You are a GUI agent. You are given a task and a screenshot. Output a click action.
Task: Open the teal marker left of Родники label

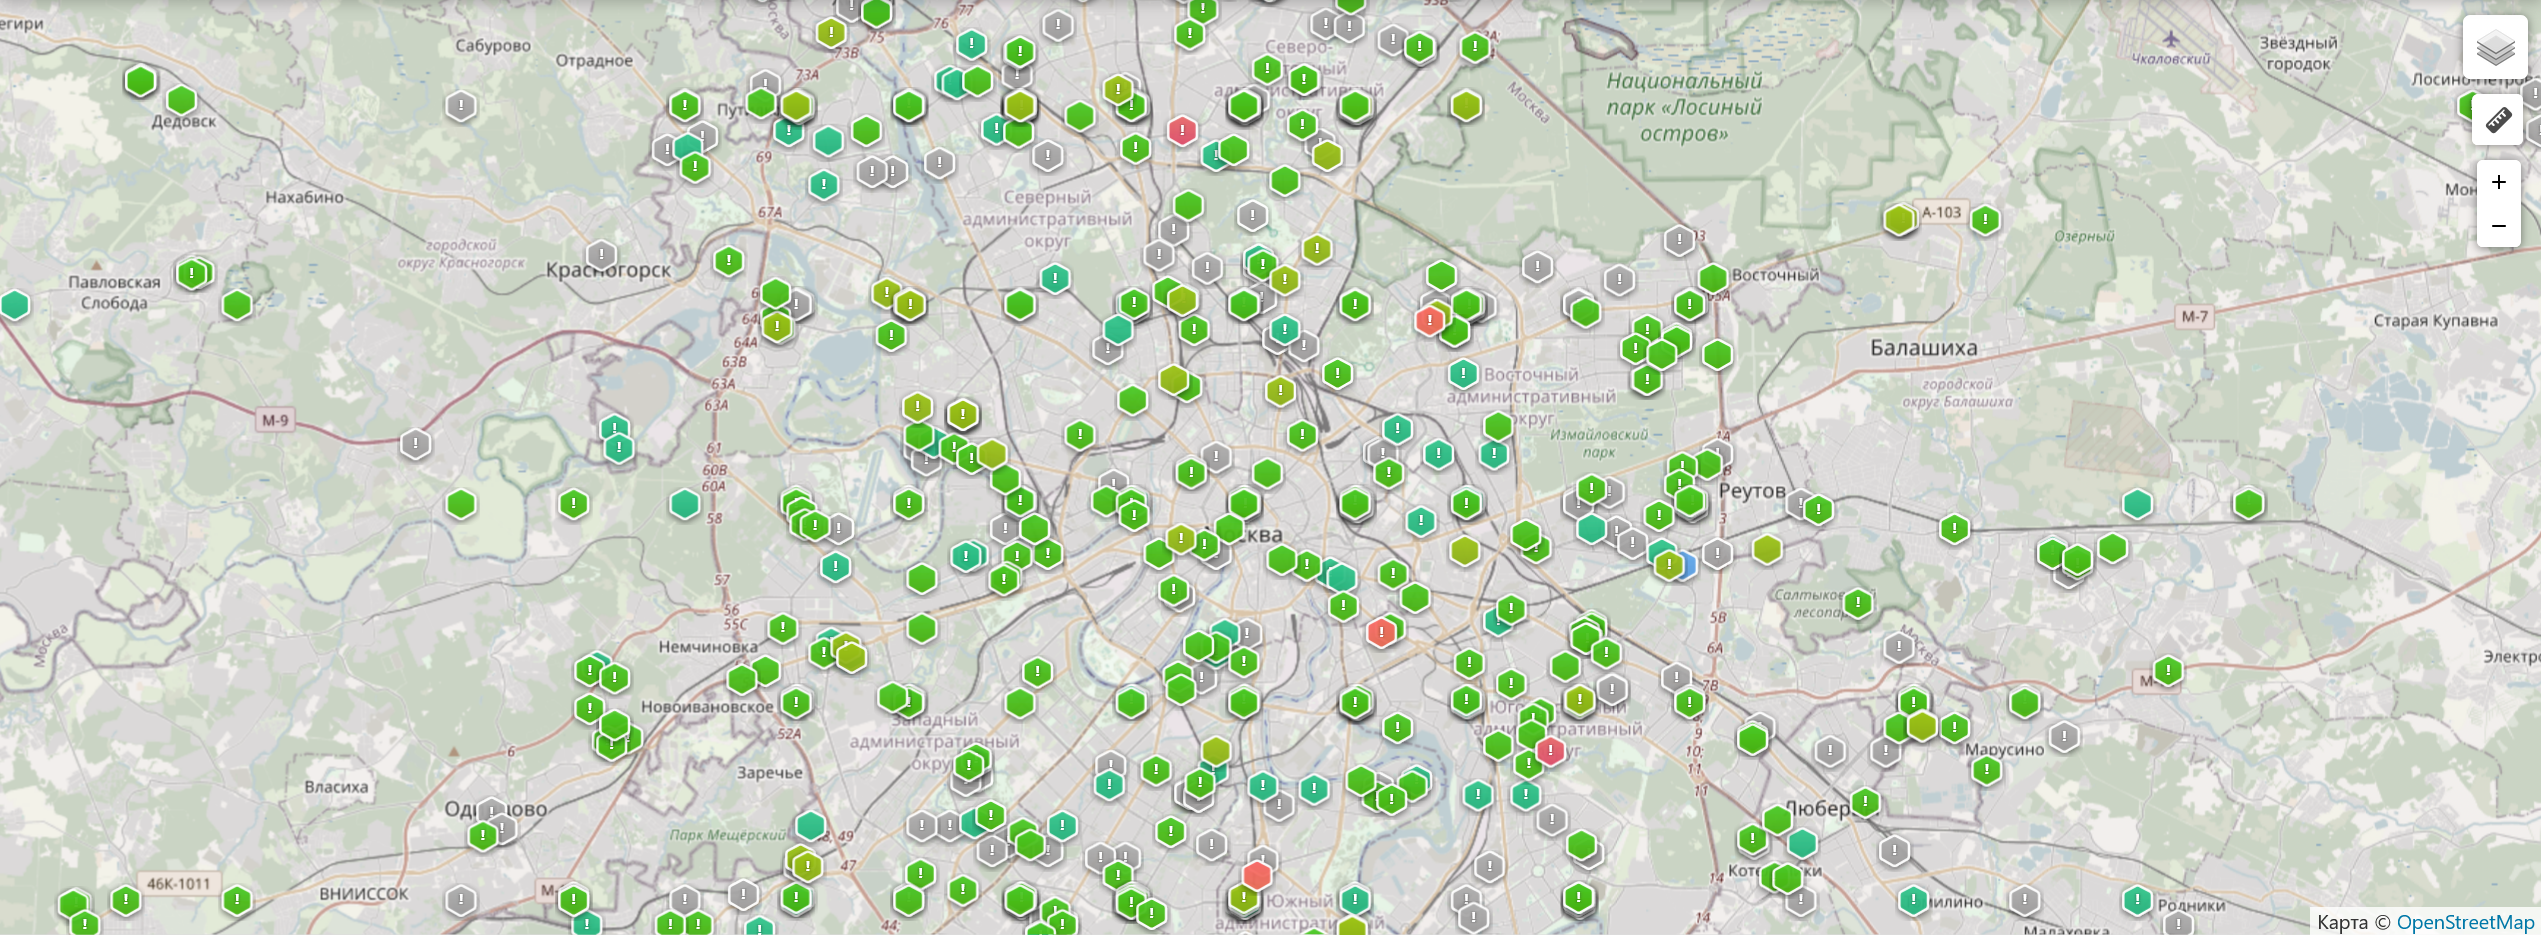coord(2137,900)
